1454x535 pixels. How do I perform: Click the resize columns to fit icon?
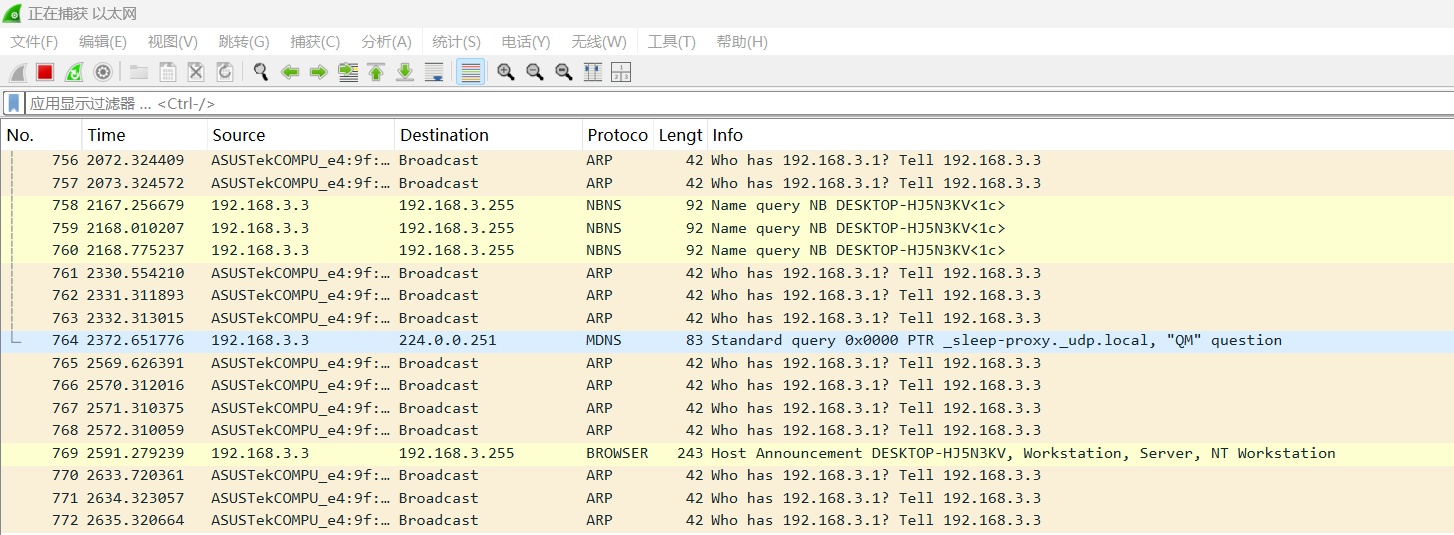(592, 72)
